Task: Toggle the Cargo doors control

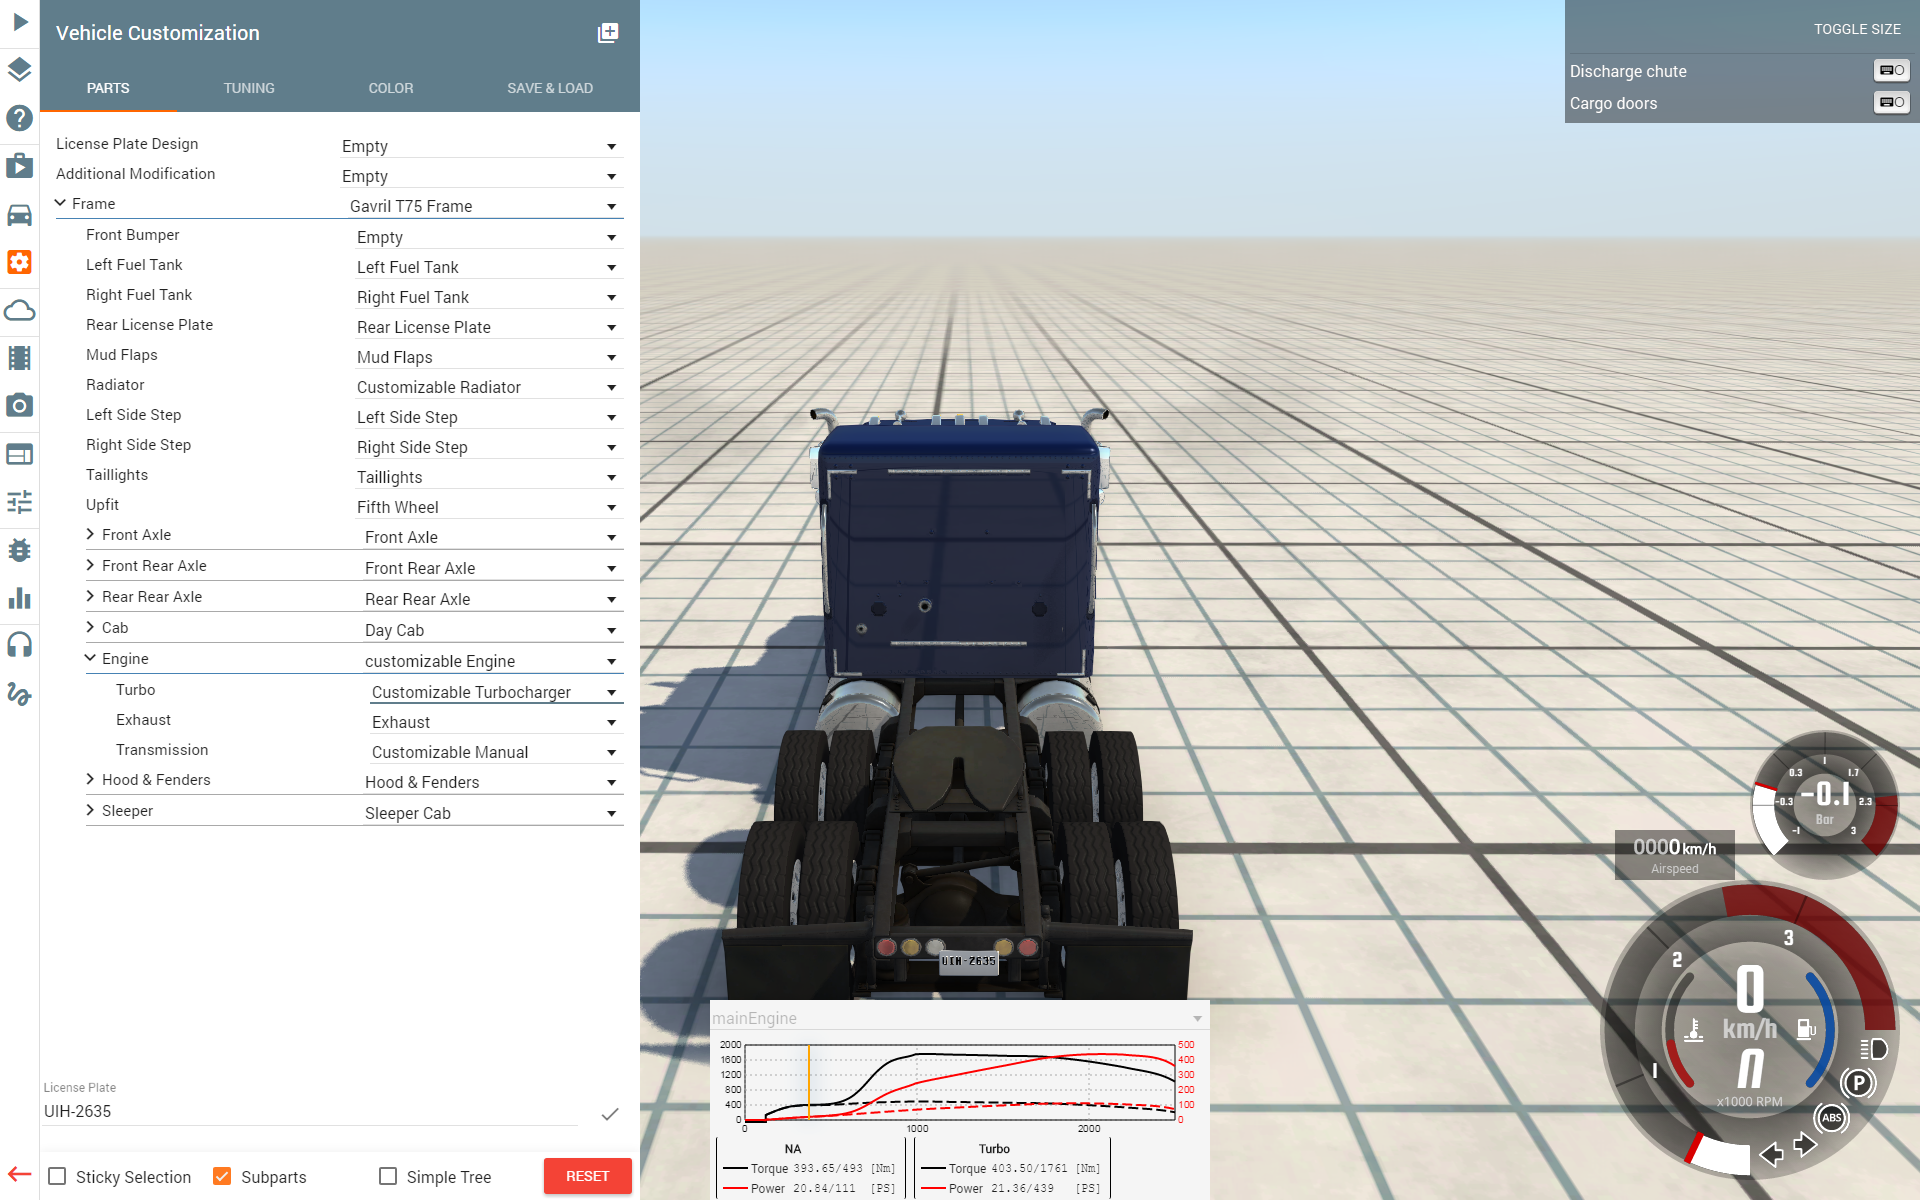Action: (1891, 103)
